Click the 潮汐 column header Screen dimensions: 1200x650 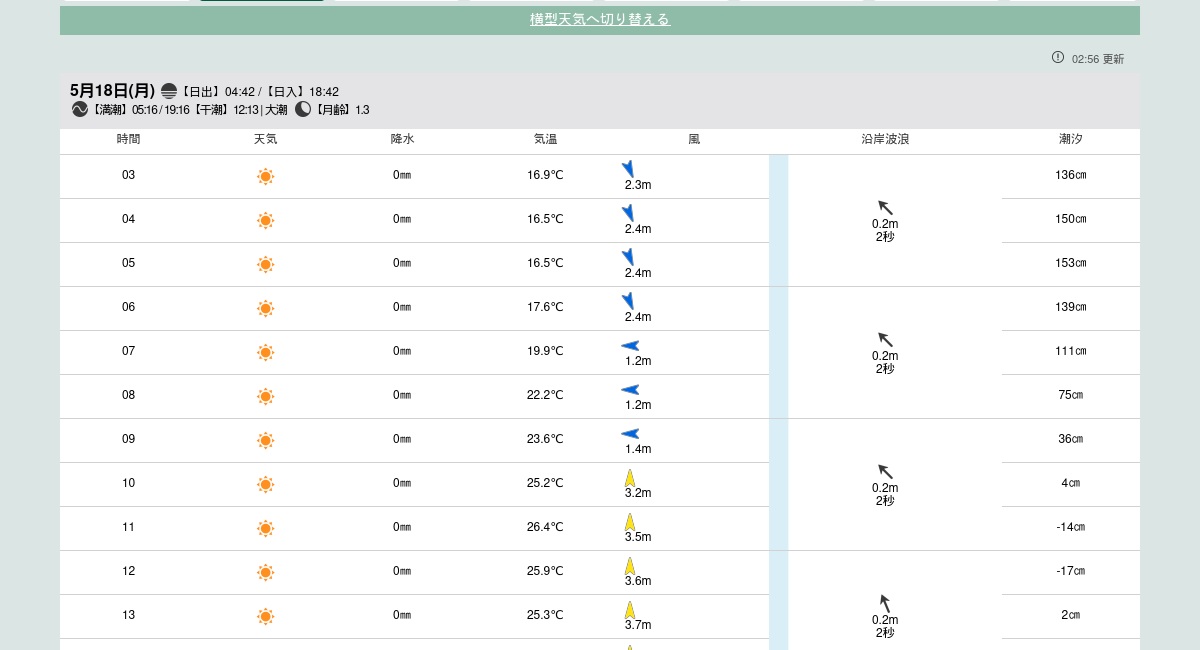pos(1070,140)
